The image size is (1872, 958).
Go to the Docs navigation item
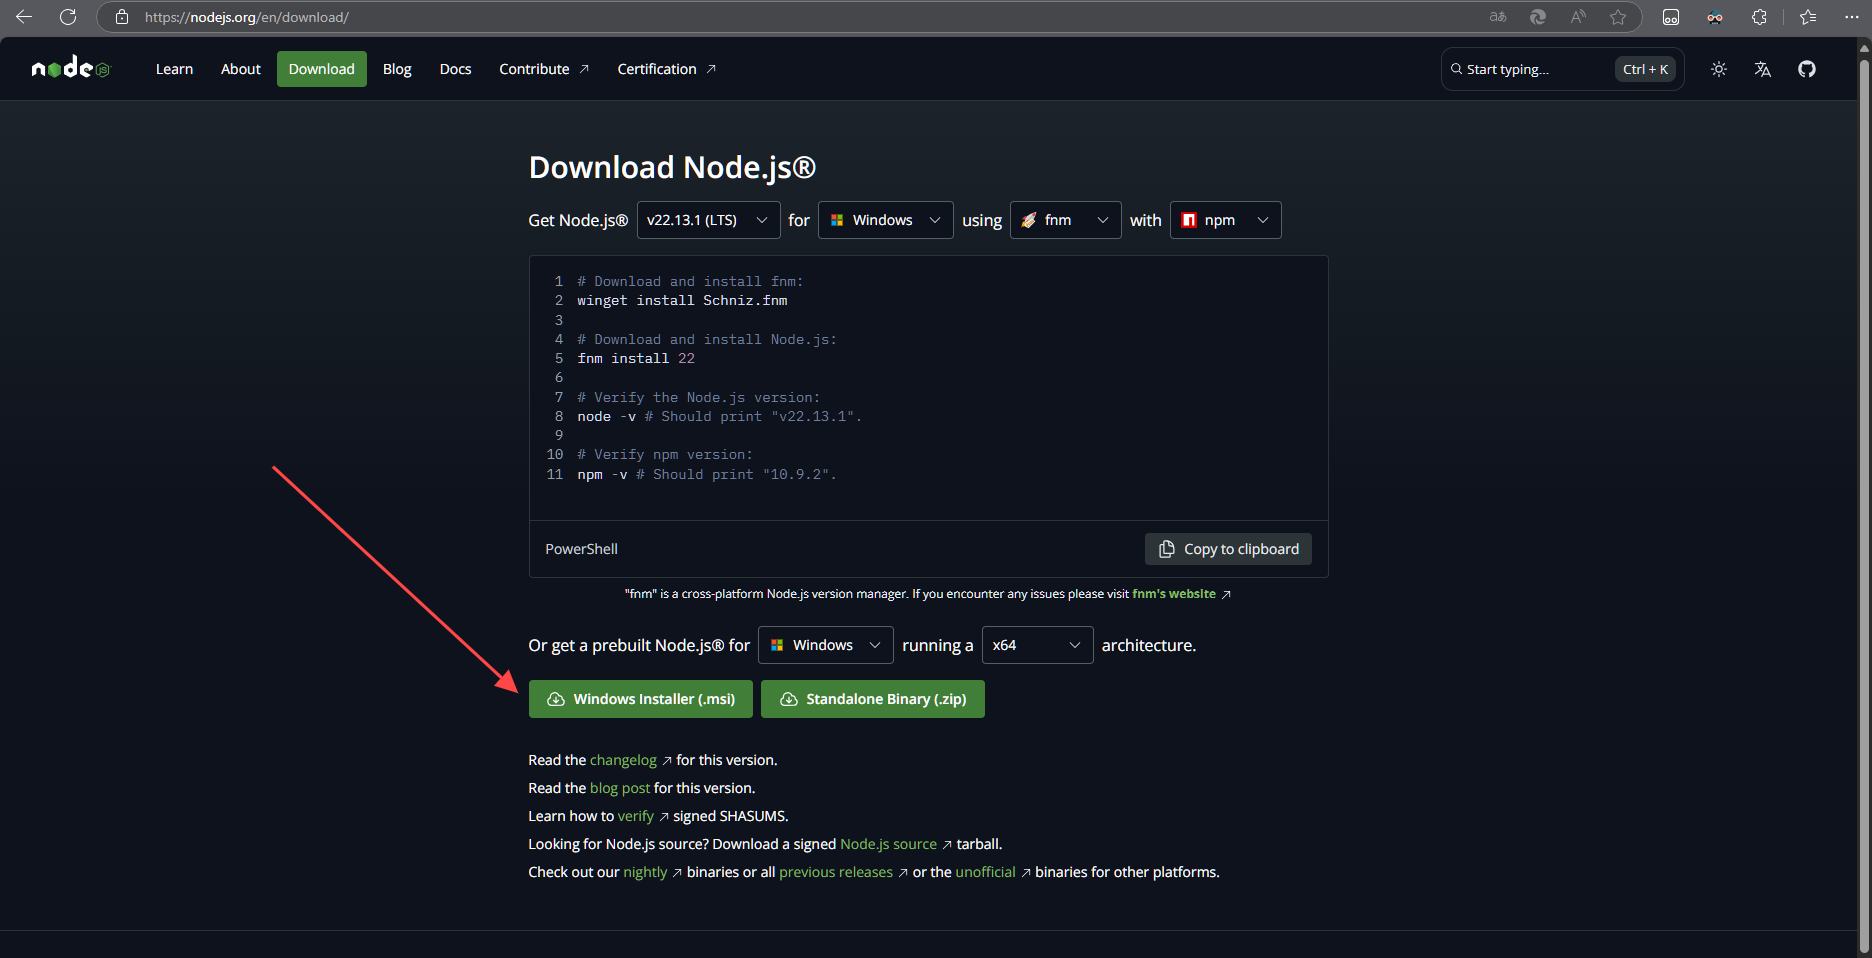[x=455, y=69]
